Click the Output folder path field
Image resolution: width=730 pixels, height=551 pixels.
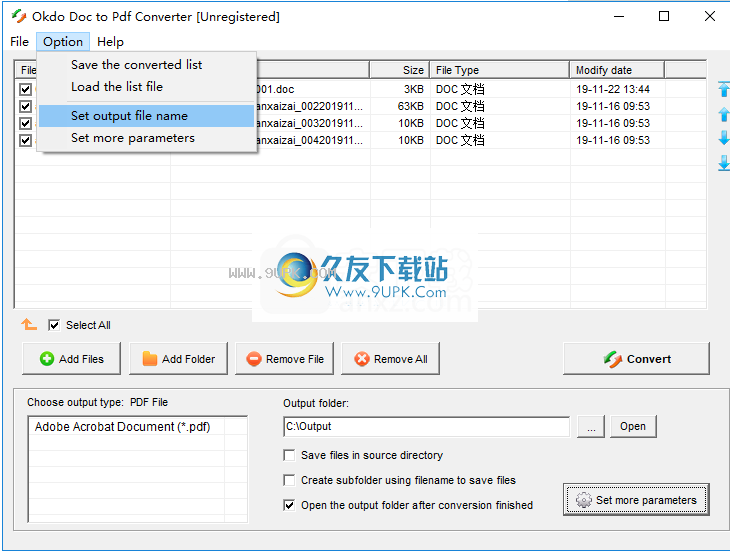tap(426, 426)
